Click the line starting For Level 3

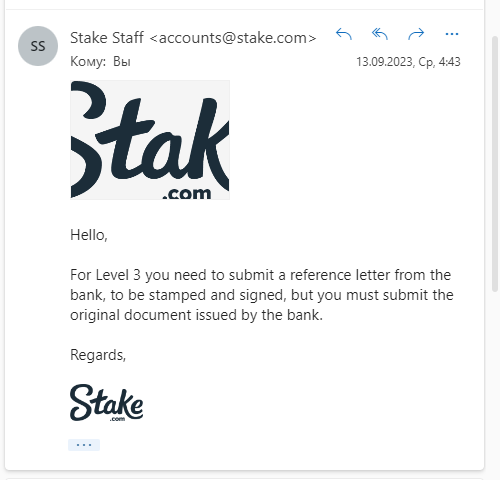tap(260, 275)
